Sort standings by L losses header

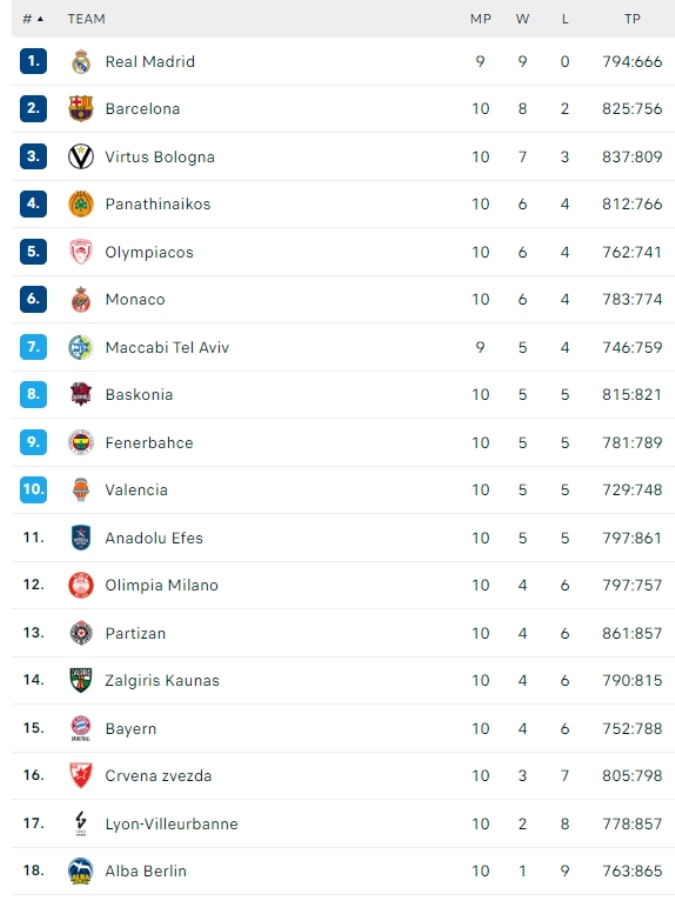[565, 19]
